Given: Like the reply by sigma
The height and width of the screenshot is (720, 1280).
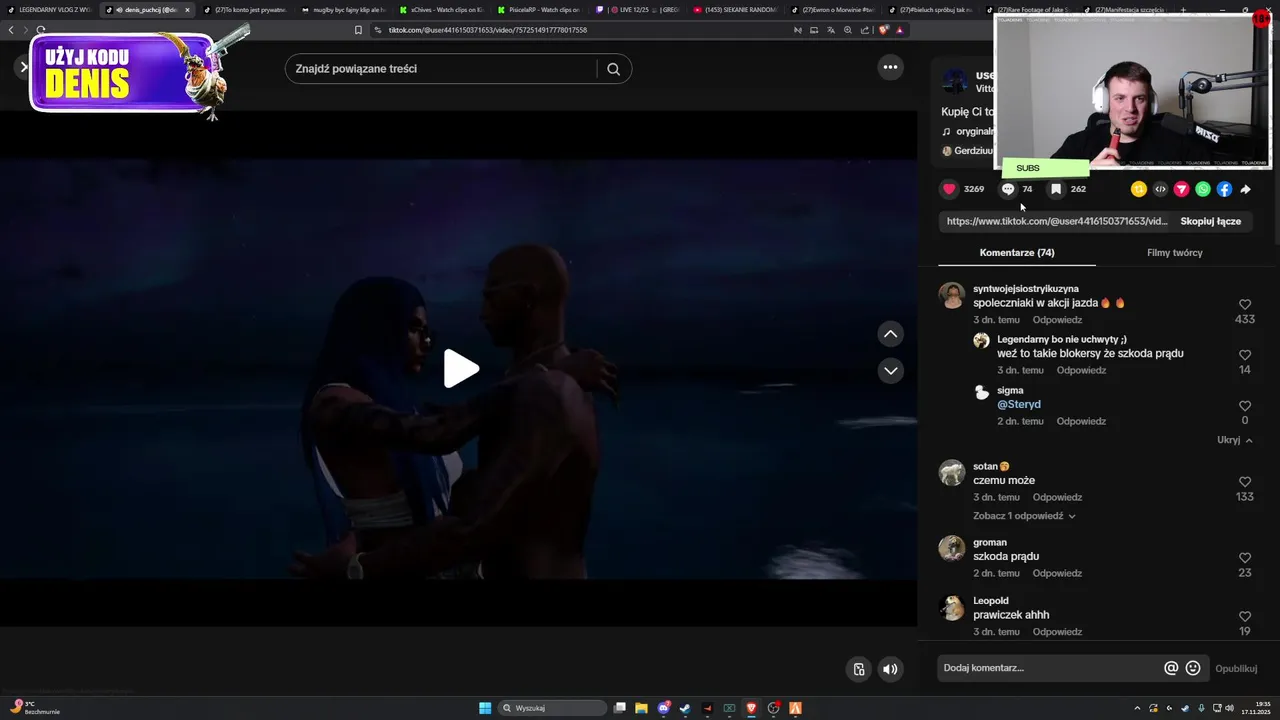Looking at the screenshot, I should coord(1245,406).
